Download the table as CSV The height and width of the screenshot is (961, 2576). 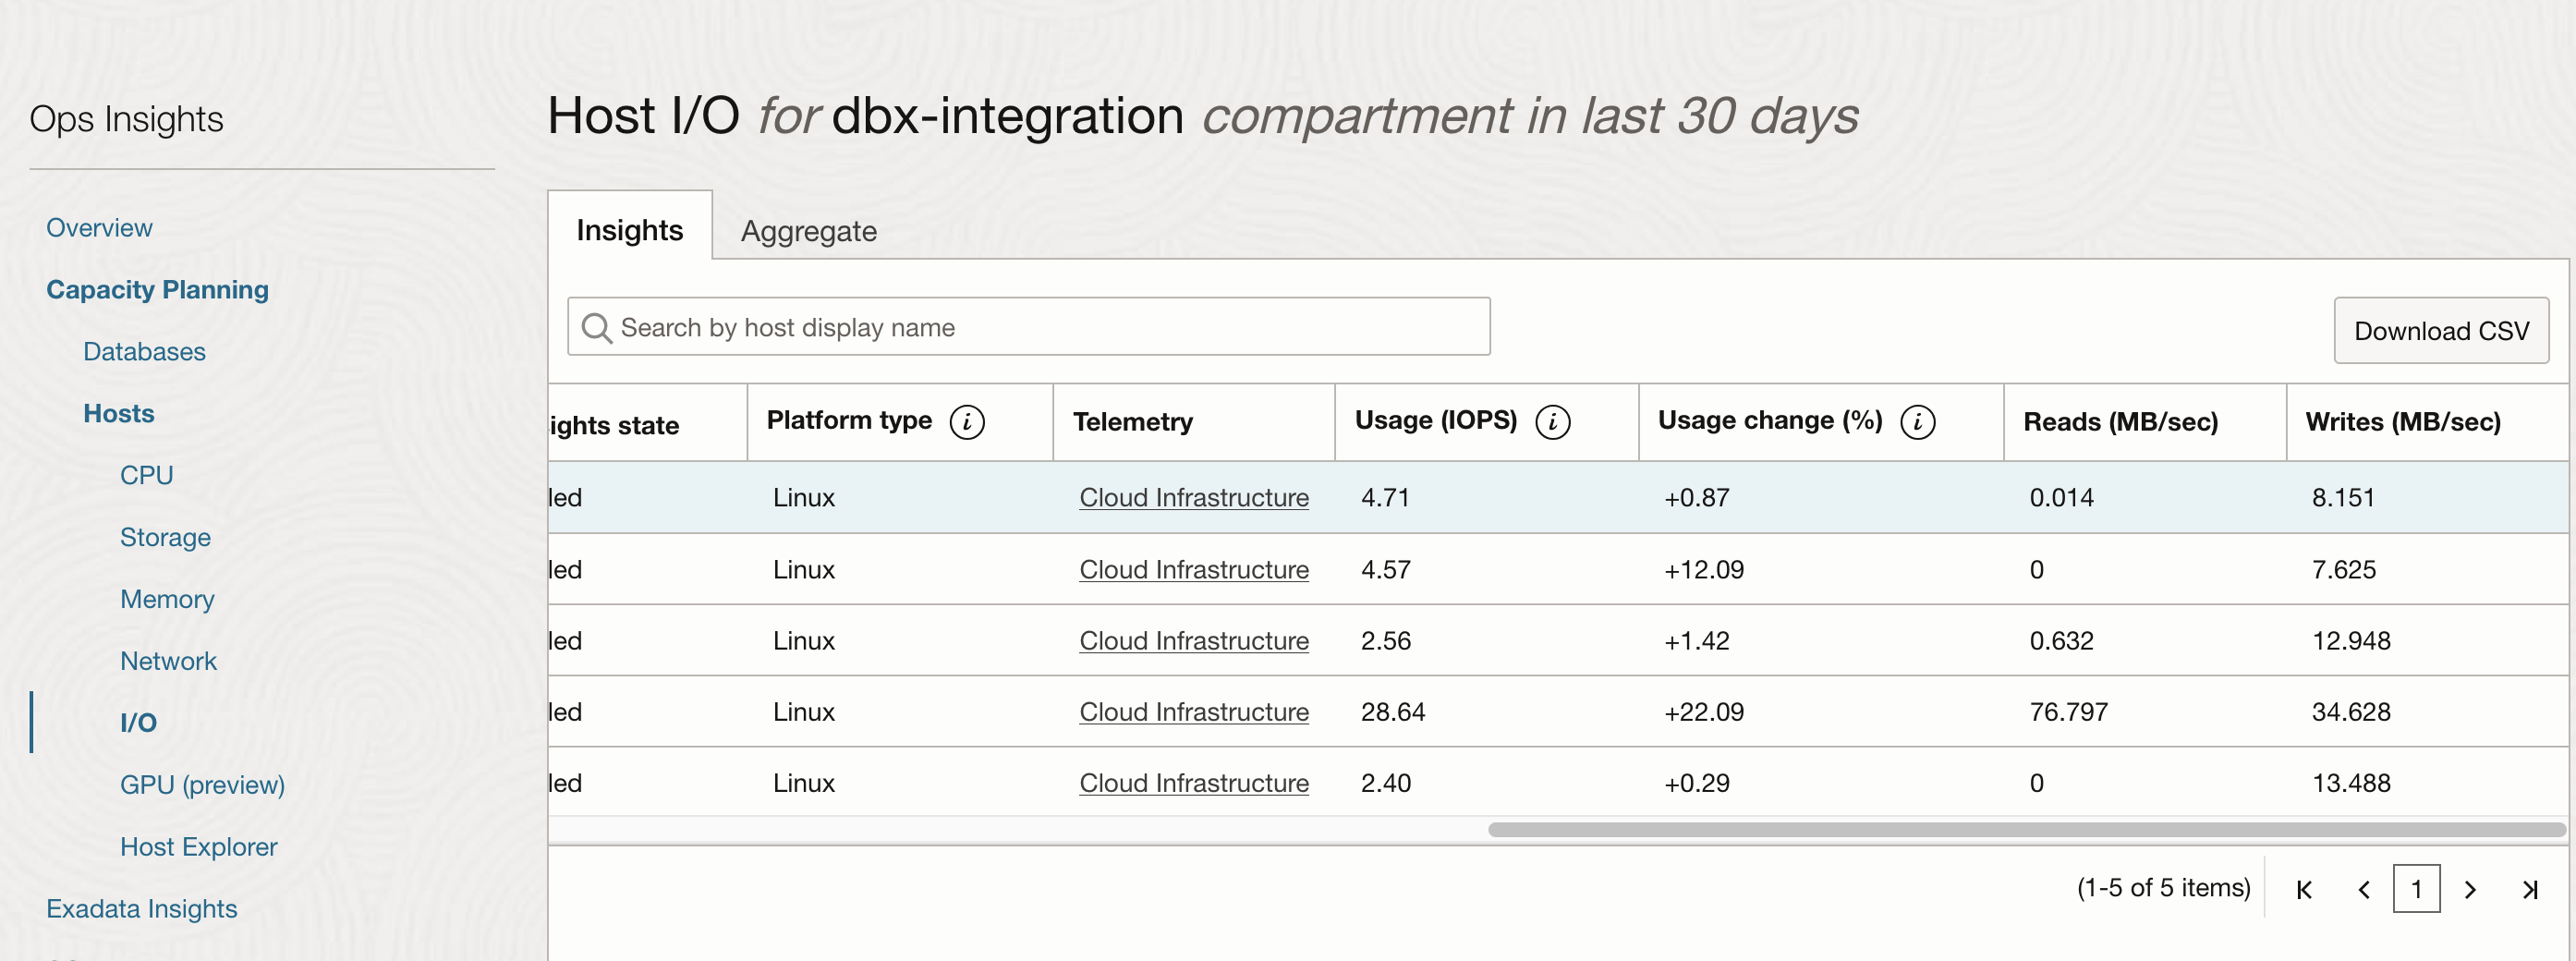(2440, 330)
